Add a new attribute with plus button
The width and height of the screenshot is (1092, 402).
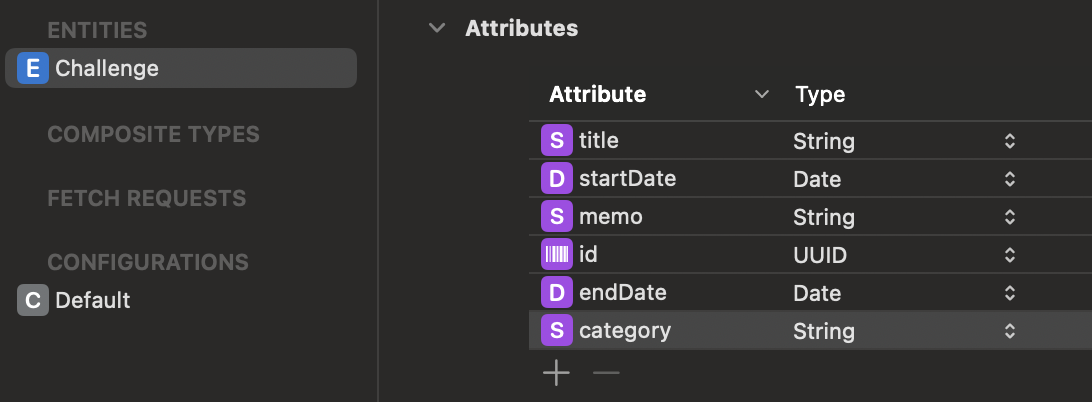tap(556, 374)
